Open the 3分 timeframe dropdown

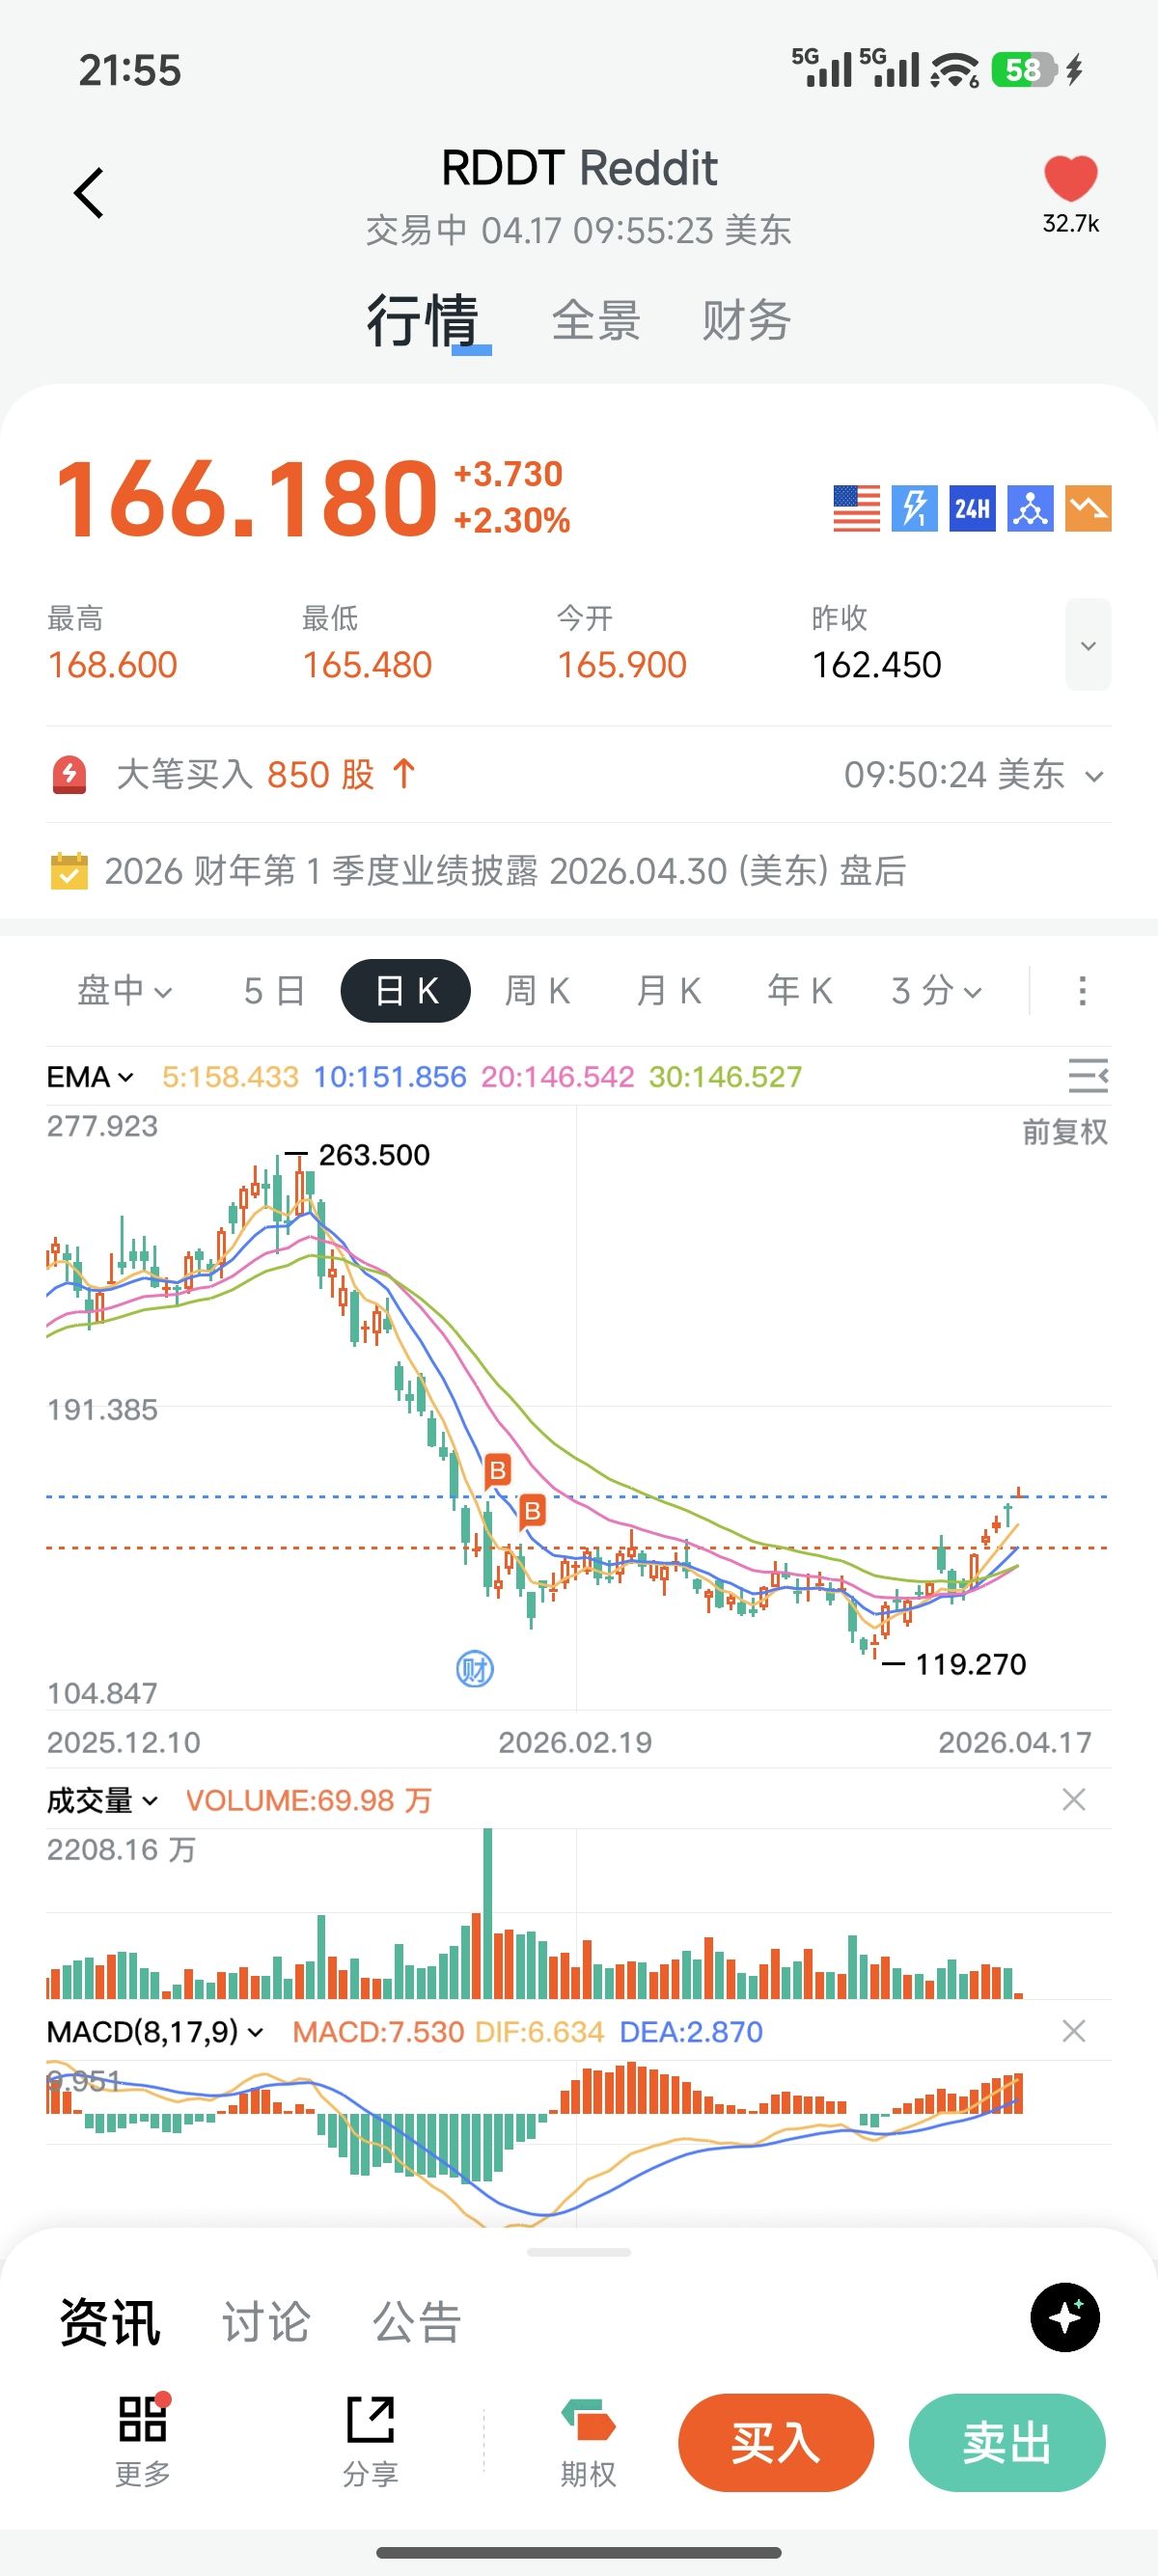[x=936, y=991]
